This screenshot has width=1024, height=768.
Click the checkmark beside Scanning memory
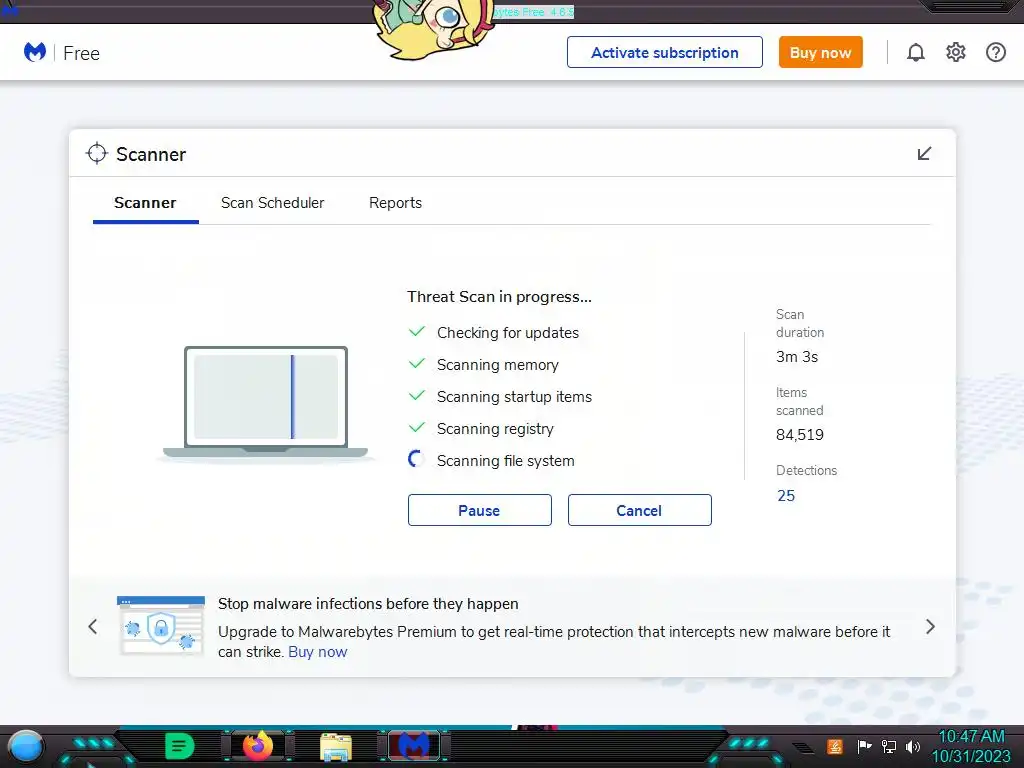417,364
